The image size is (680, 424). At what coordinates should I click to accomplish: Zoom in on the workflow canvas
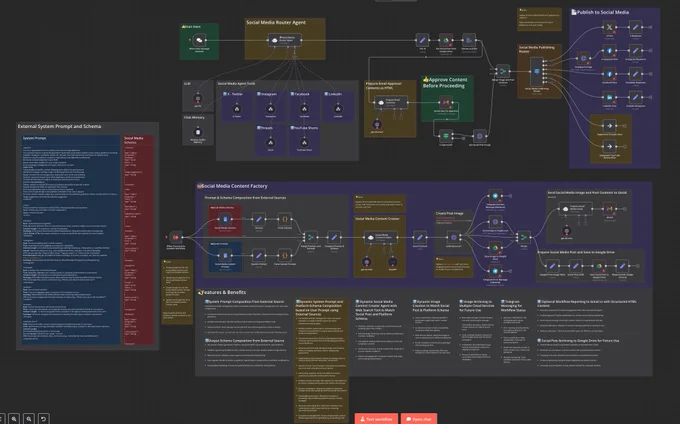coord(14,419)
